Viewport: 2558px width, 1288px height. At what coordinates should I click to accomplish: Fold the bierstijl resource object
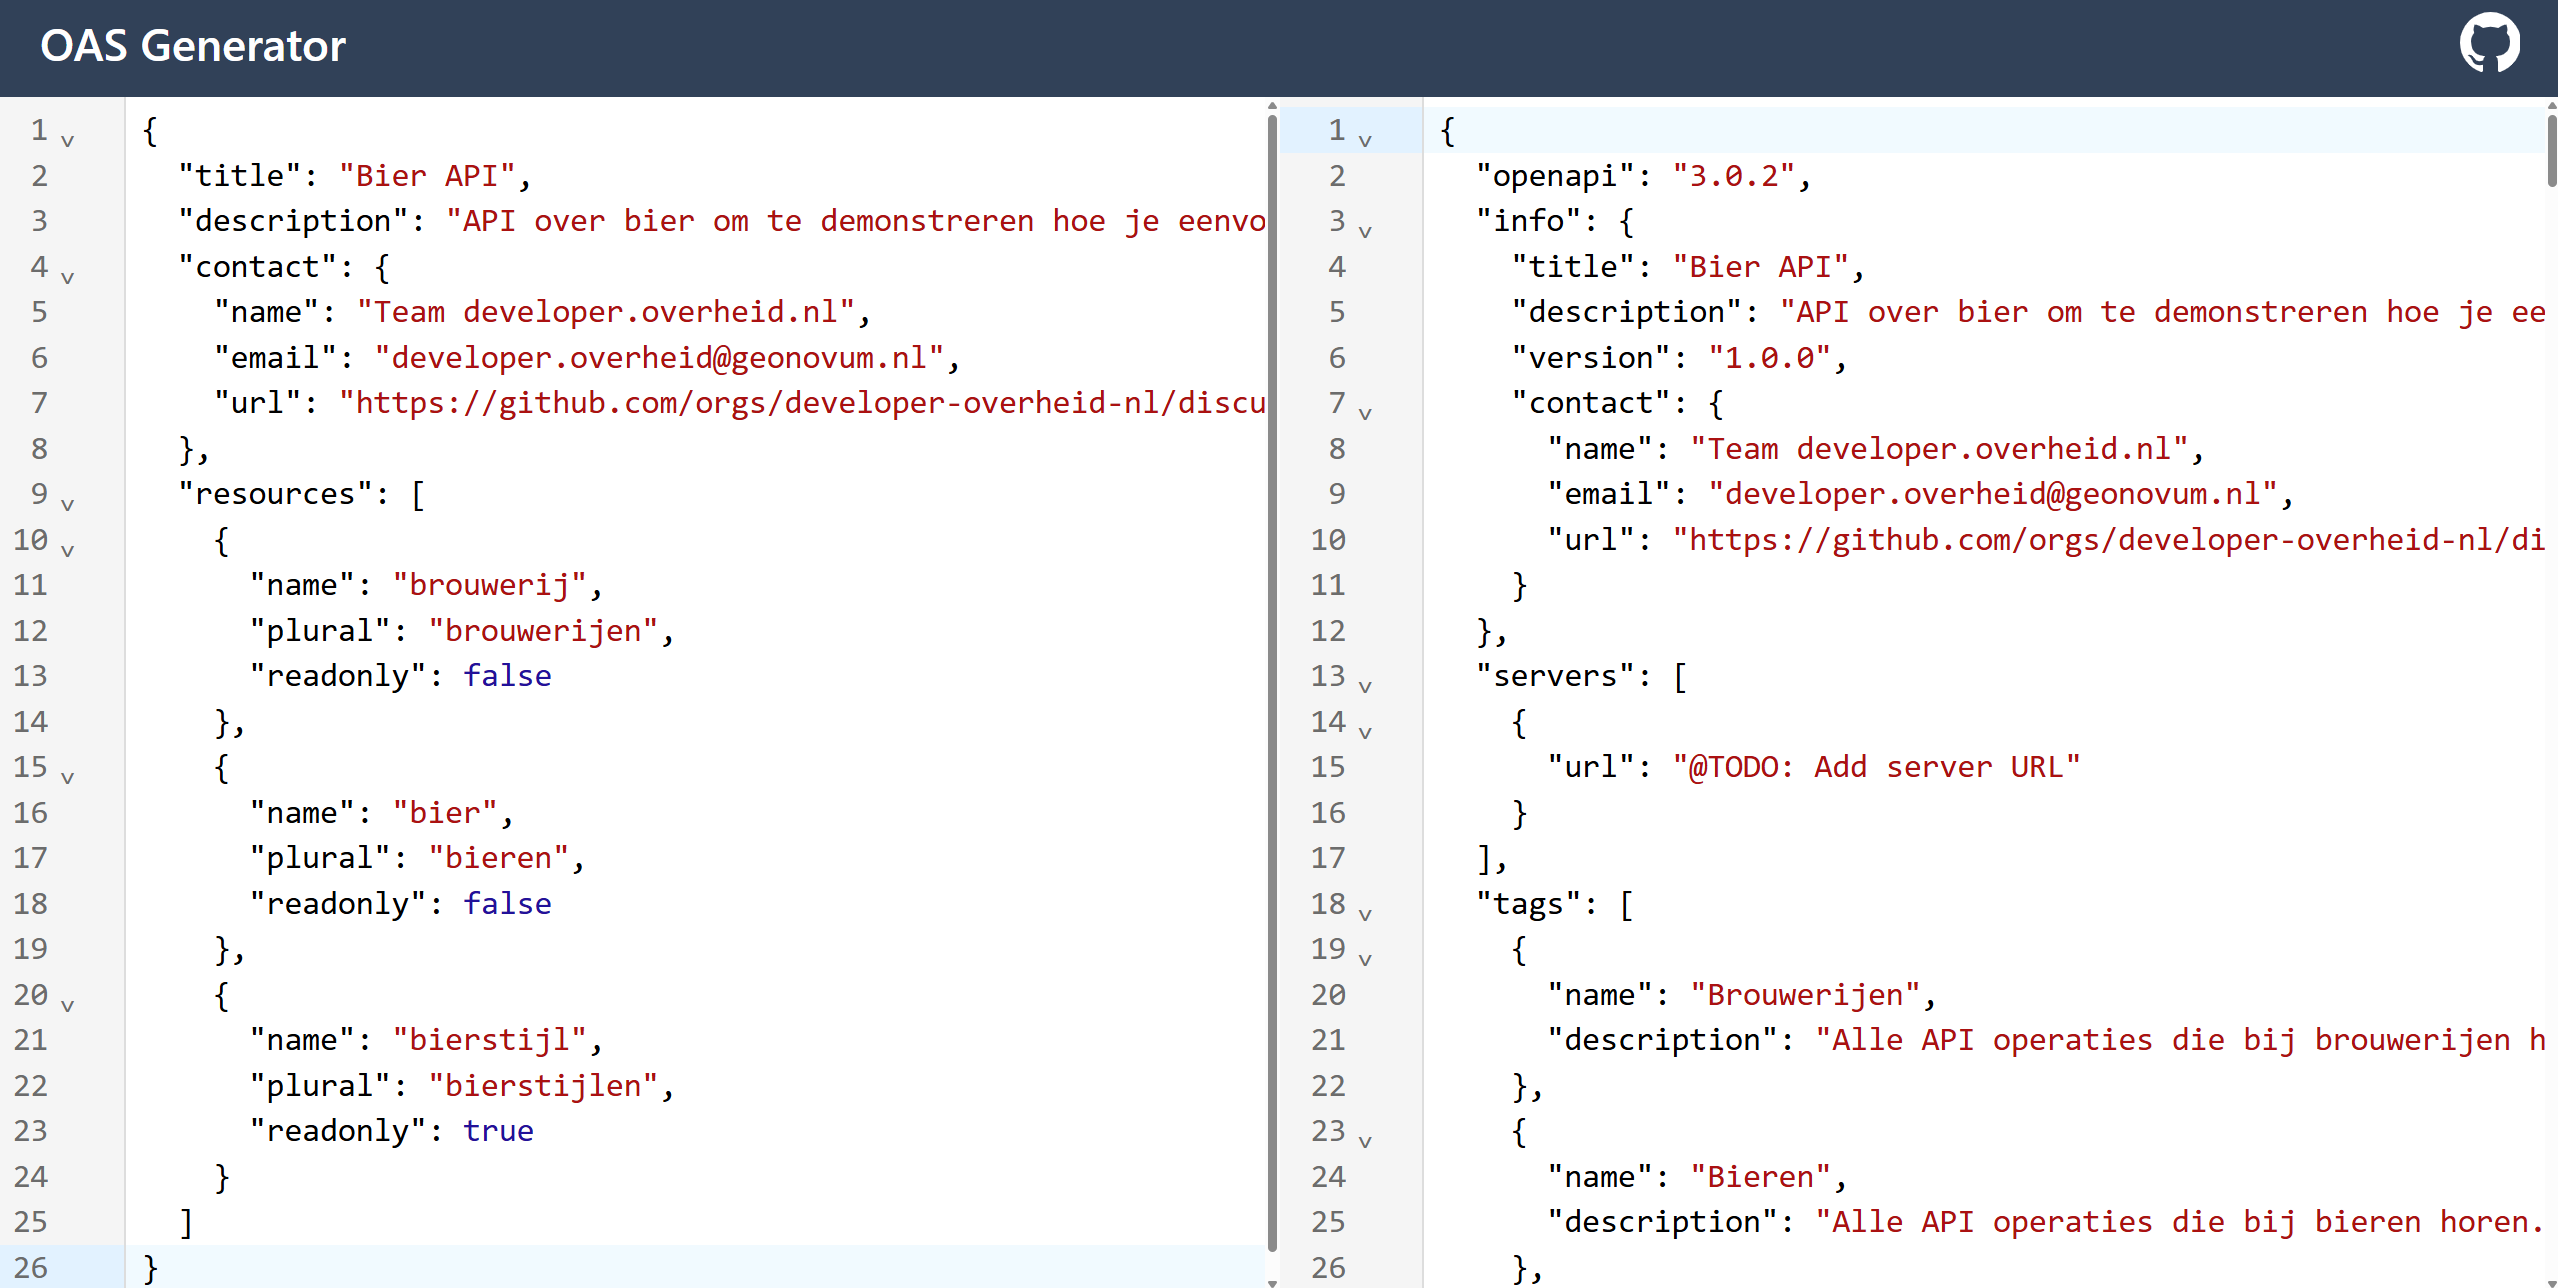pyautogui.click(x=67, y=1005)
